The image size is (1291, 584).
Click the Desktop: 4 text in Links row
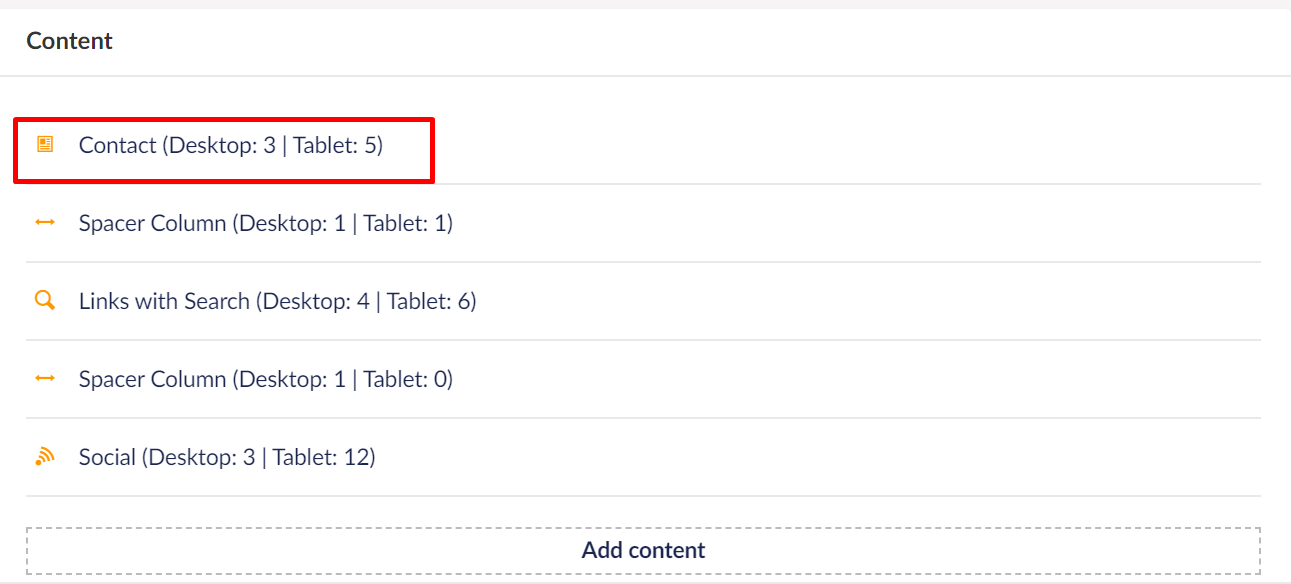coord(317,301)
